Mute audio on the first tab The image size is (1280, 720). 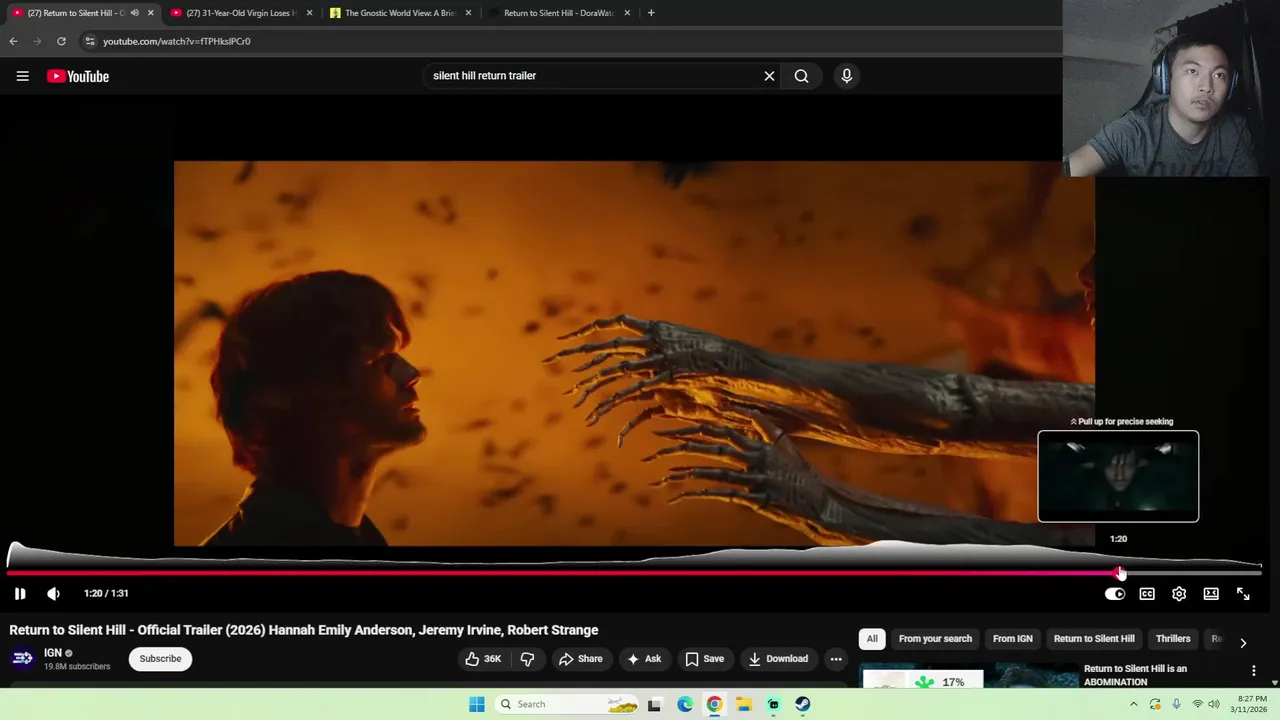(x=135, y=13)
